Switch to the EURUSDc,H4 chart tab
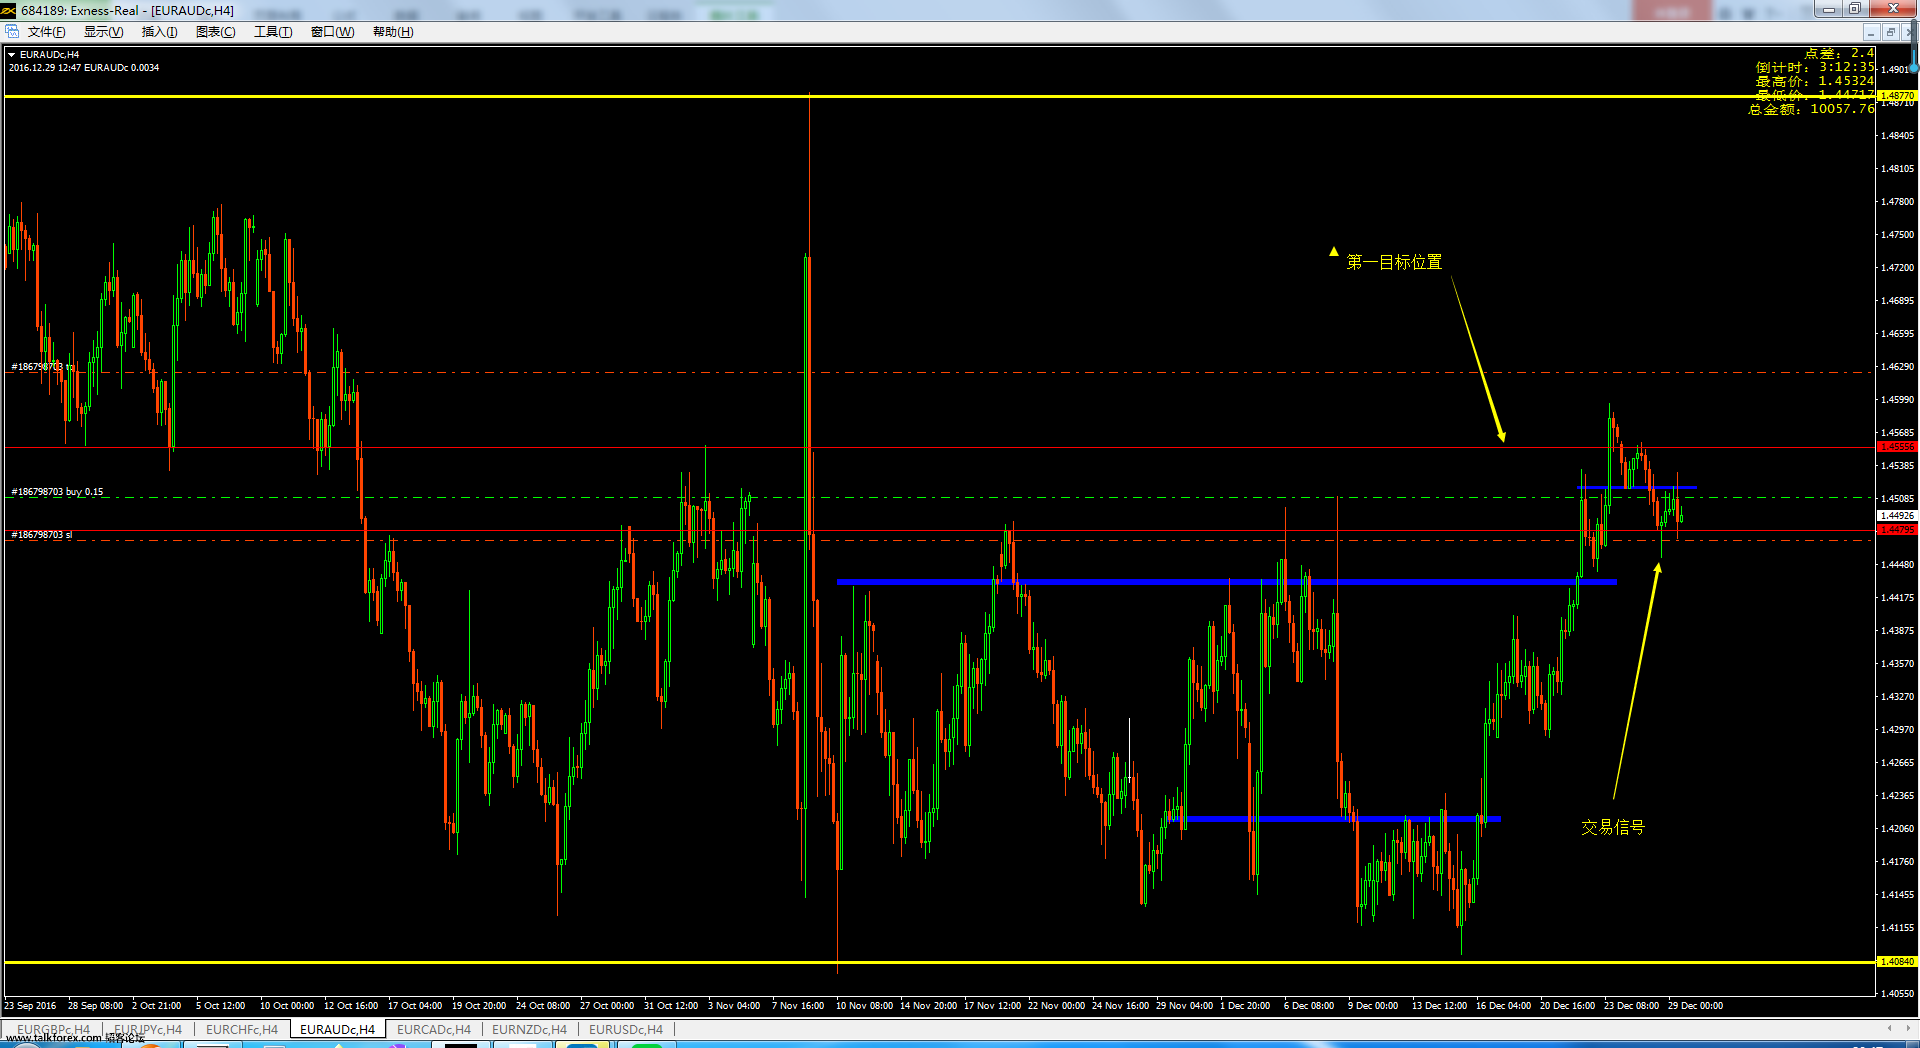The width and height of the screenshot is (1920, 1048). tap(625, 1029)
